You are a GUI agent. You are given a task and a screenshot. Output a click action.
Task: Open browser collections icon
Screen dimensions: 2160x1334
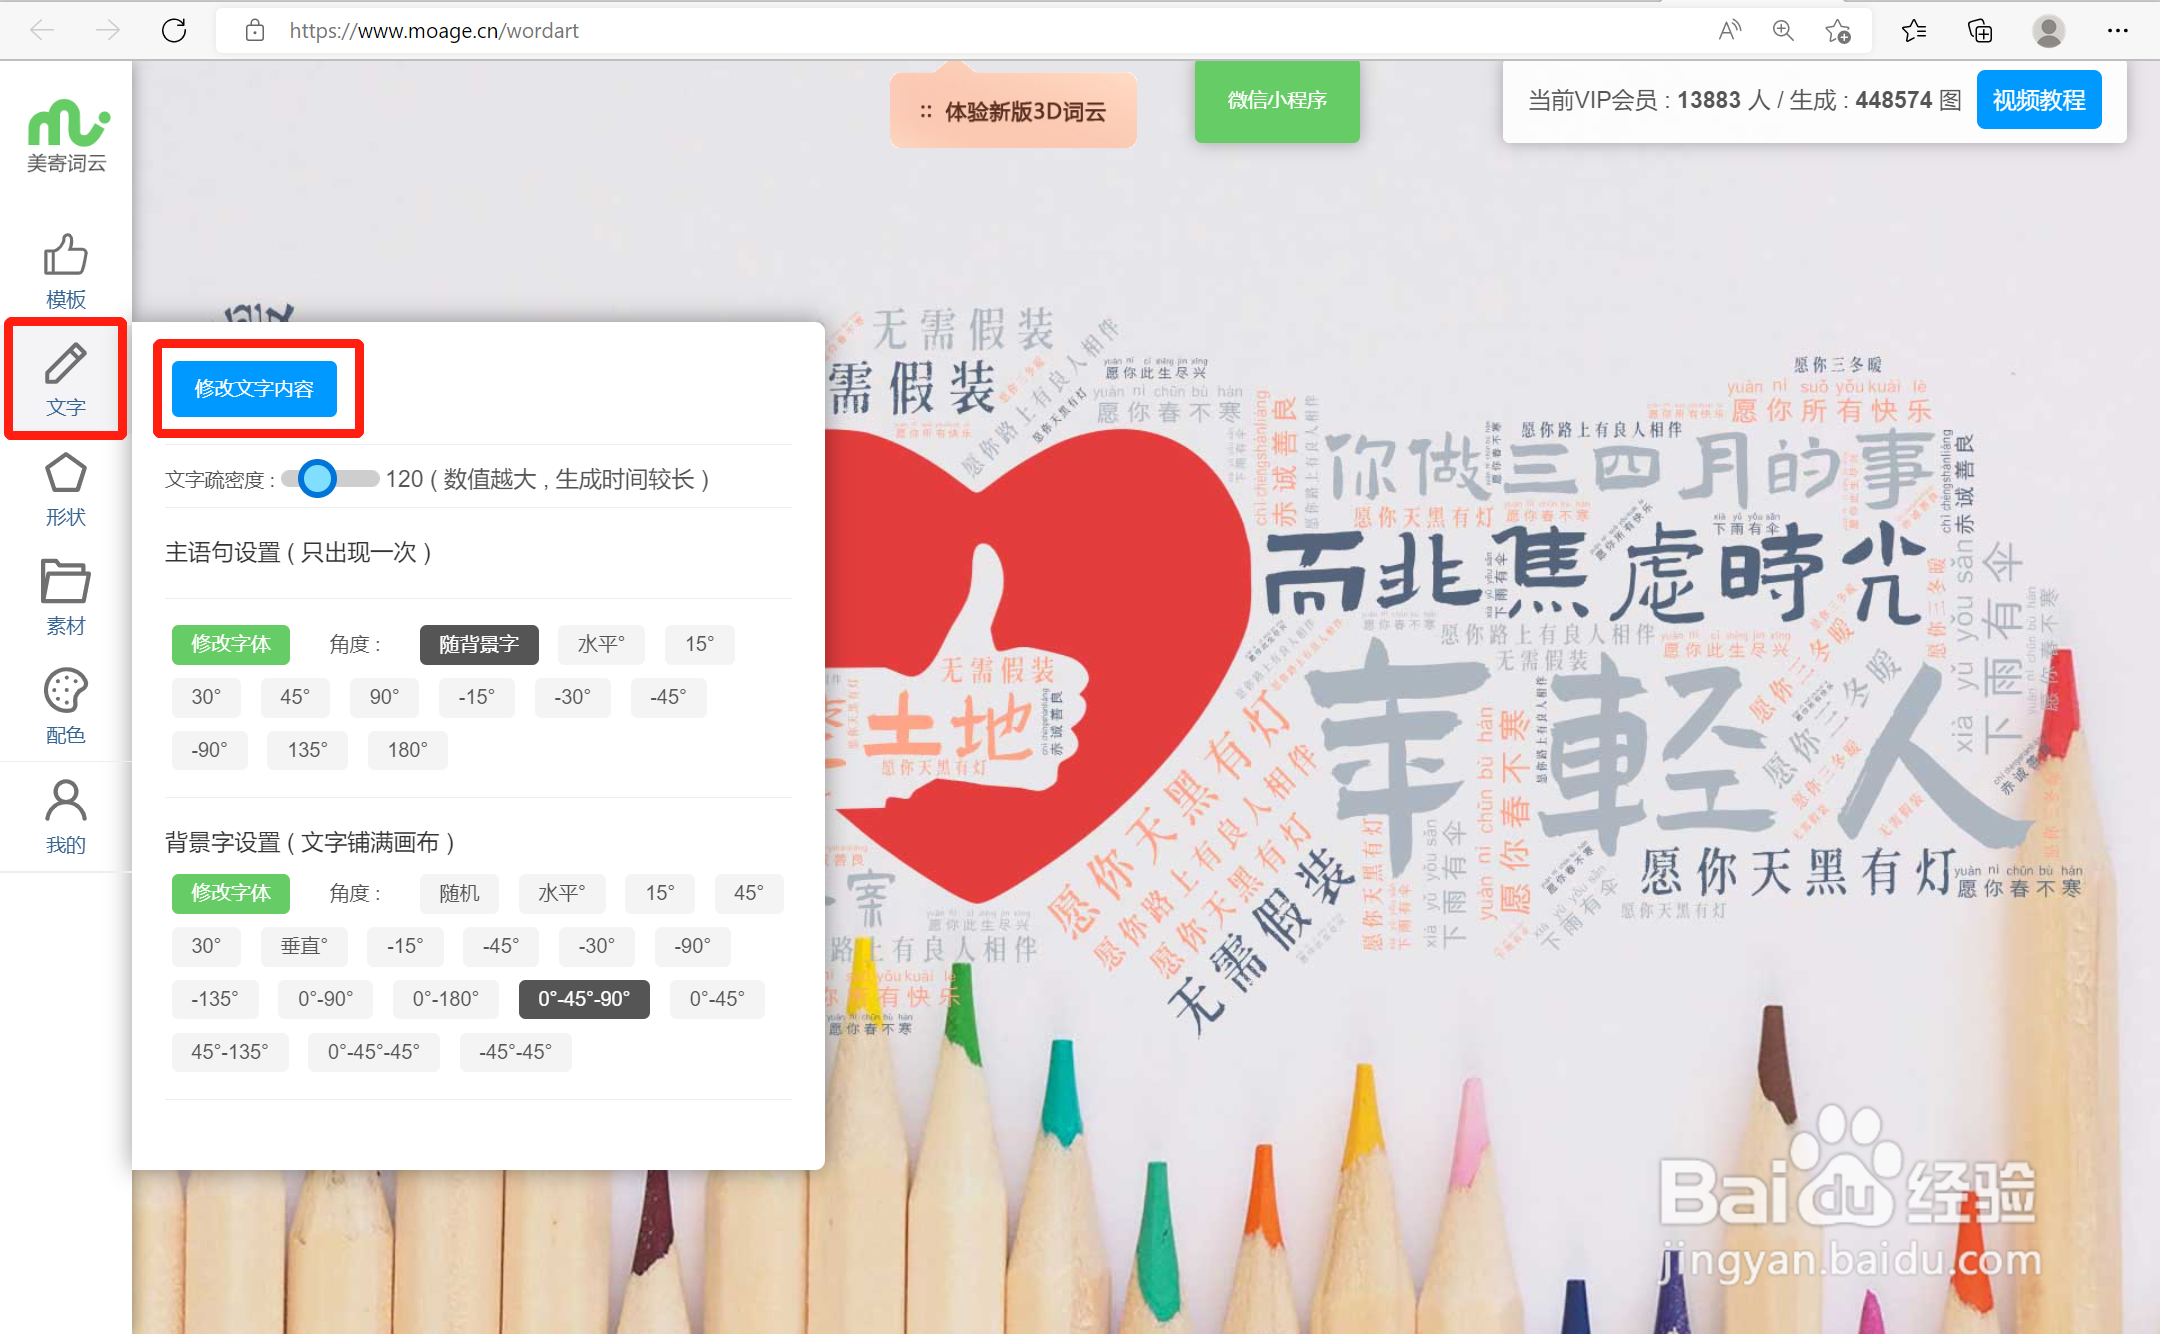[x=1979, y=31]
